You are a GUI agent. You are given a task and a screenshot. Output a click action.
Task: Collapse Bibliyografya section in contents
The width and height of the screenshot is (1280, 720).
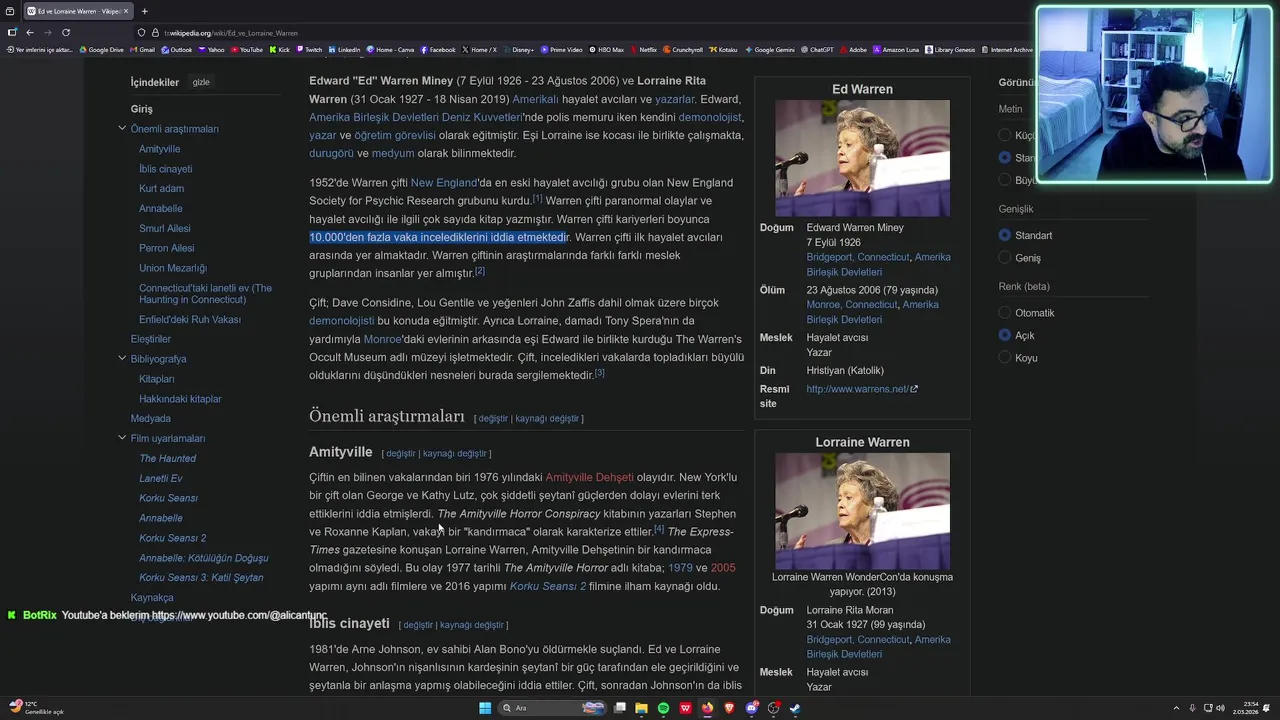pyautogui.click(x=122, y=359)
